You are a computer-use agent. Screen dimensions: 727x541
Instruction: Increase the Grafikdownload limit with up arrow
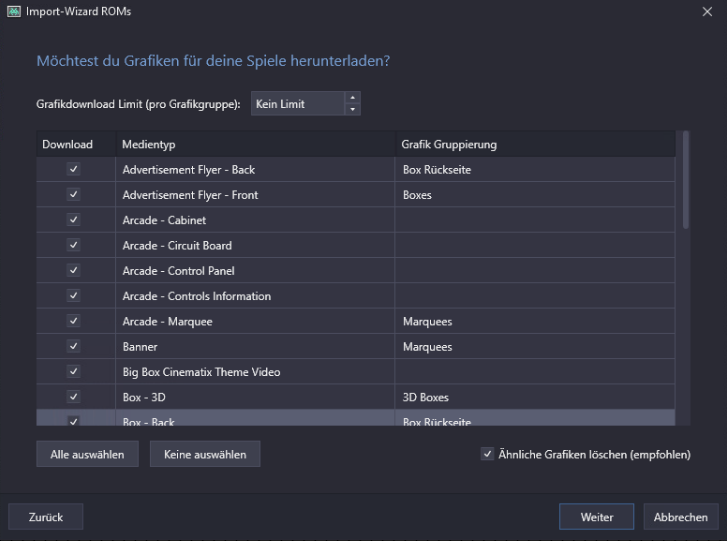click(x=351, y=98)
